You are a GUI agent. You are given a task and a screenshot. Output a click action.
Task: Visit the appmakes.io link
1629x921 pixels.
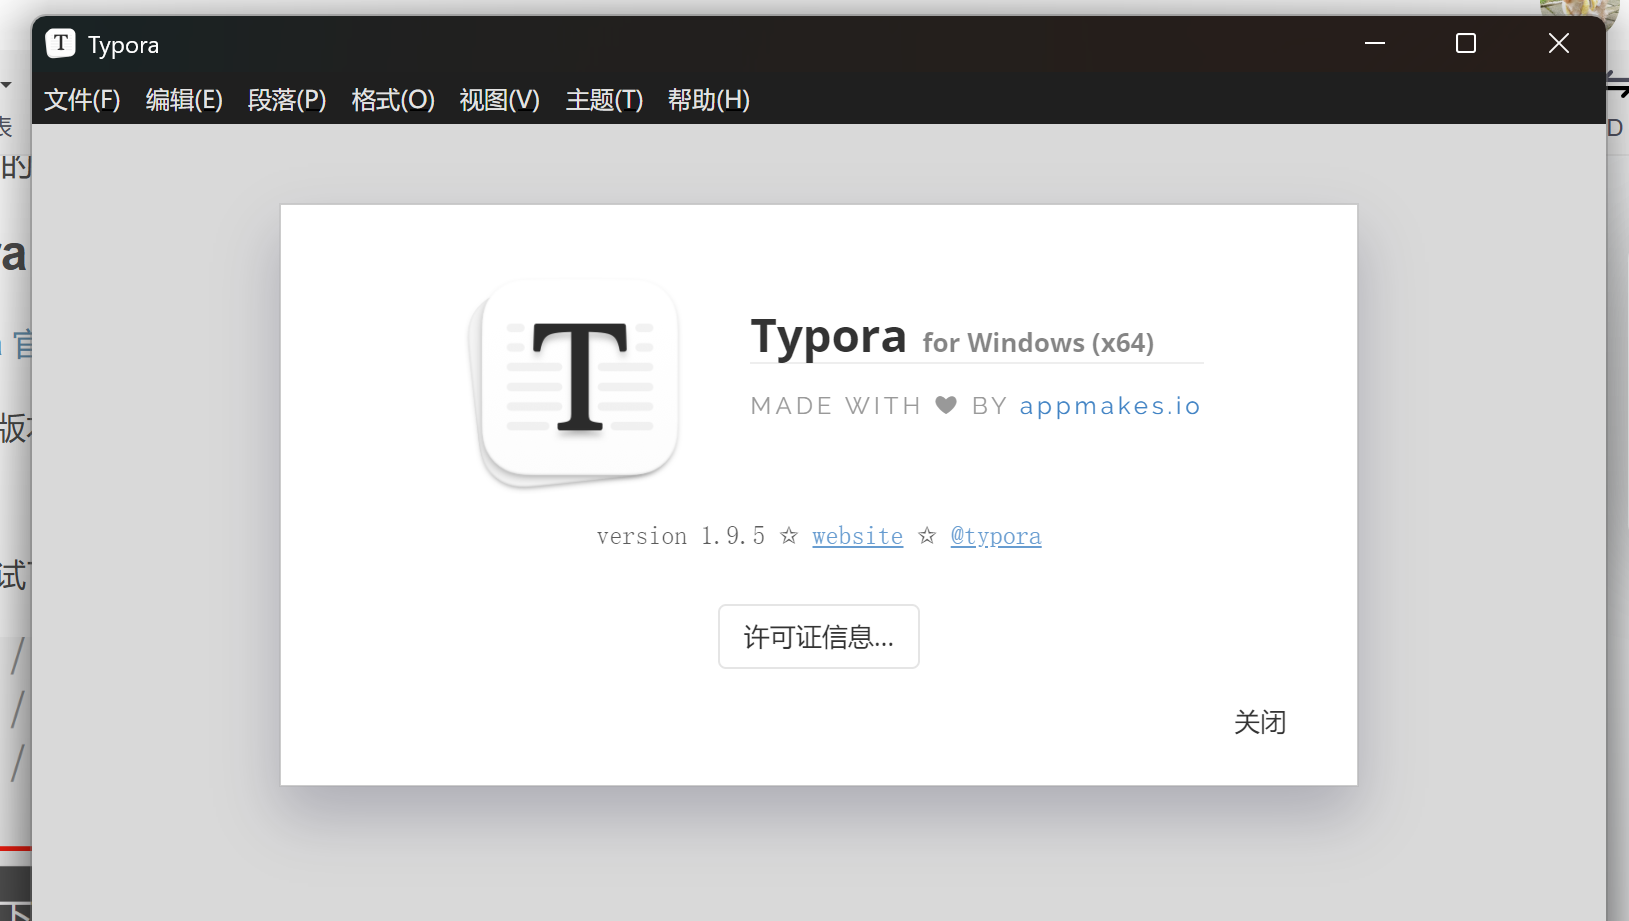click(x=1110, y=406)
